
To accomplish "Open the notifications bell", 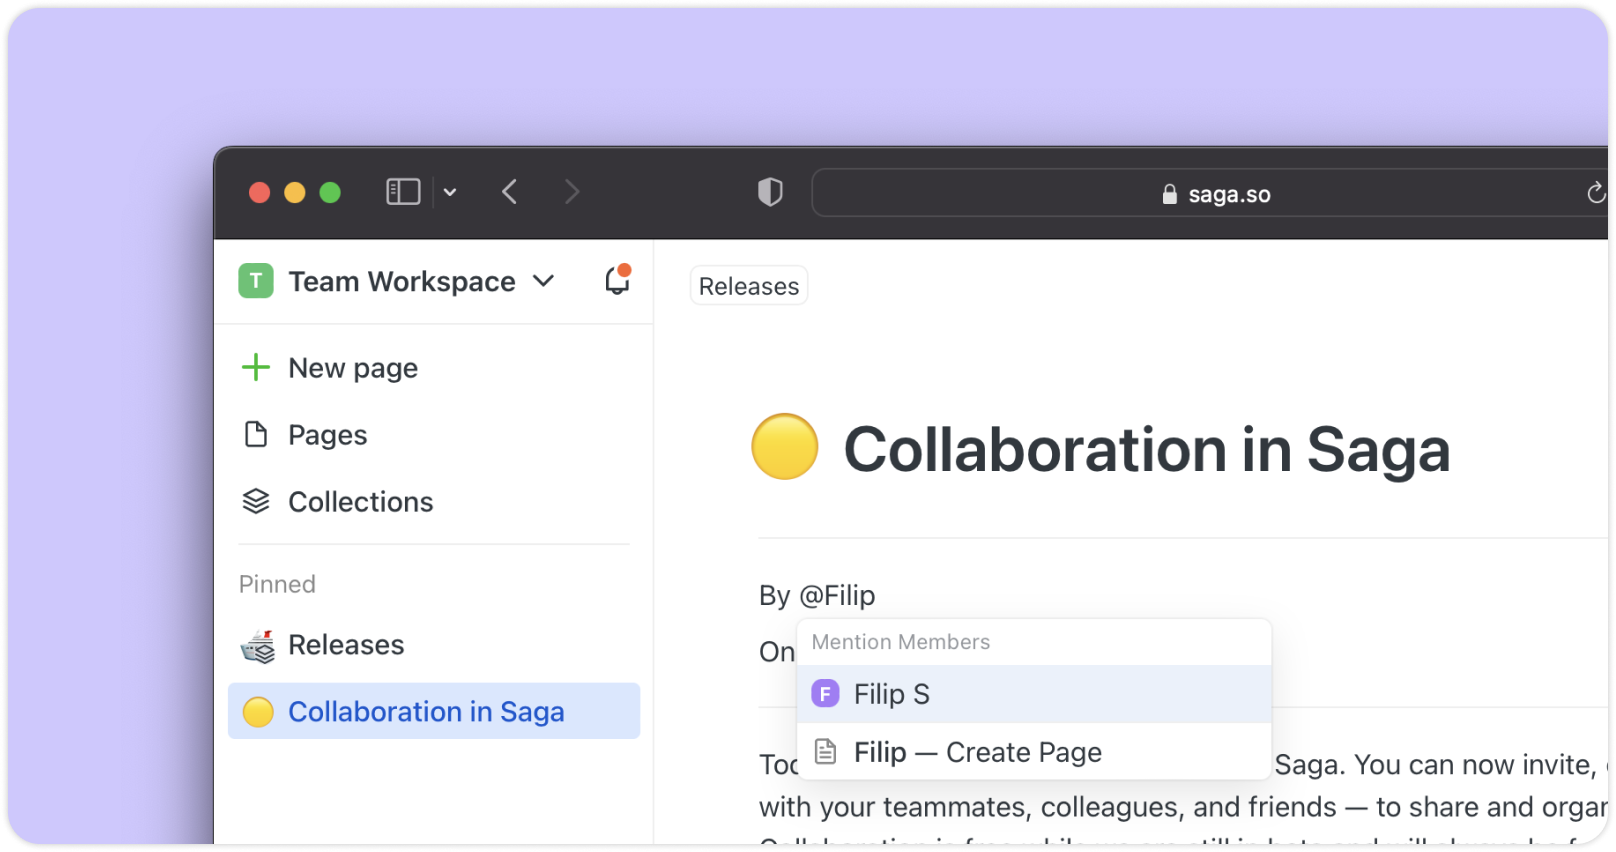I will [617, 281].
